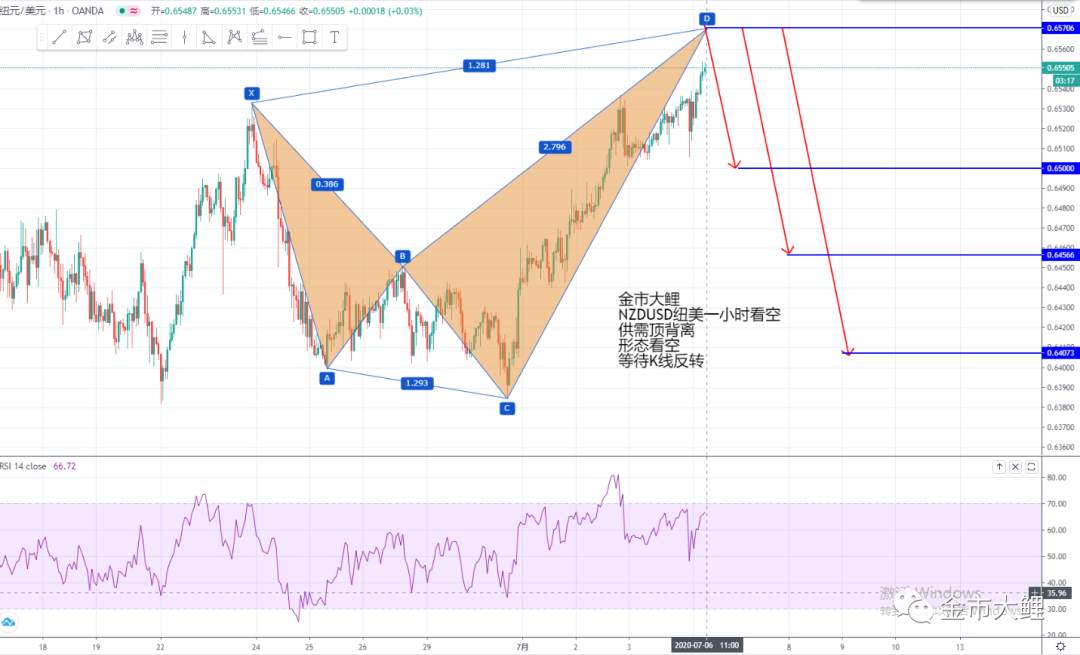
Task: Click the open price value 0.65487
Action: coord(180,11)
